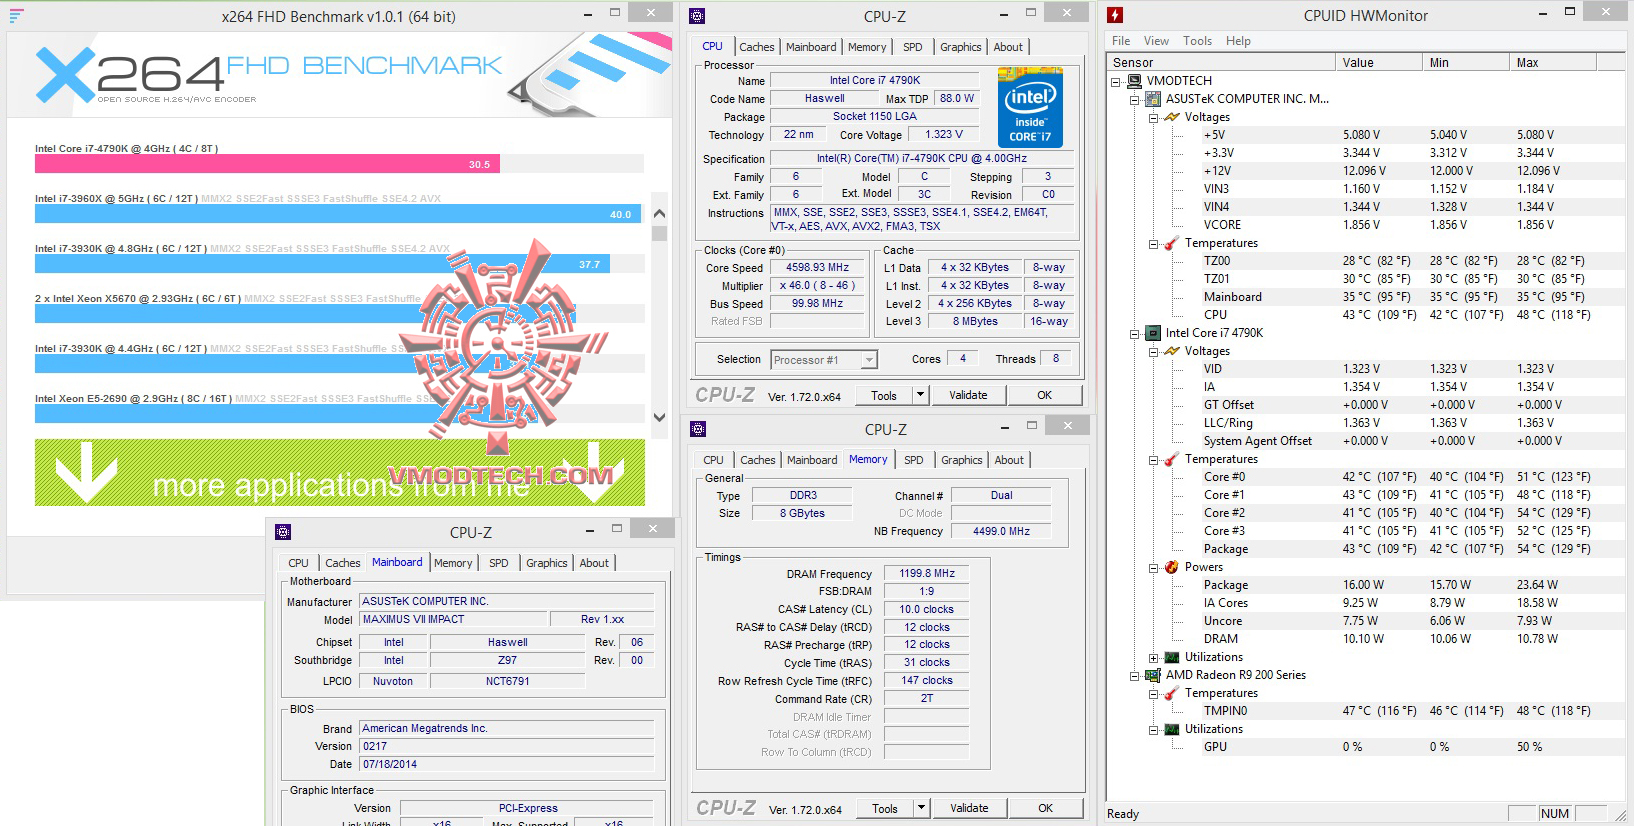
Task: Click the Max column header
Action: coord(1553,62)
